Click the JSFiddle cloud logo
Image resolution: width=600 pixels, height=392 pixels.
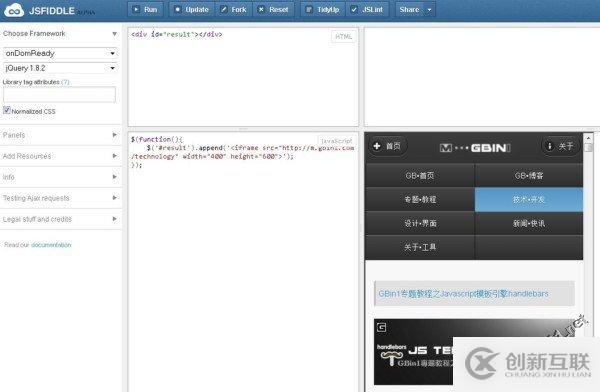[14, 10]
